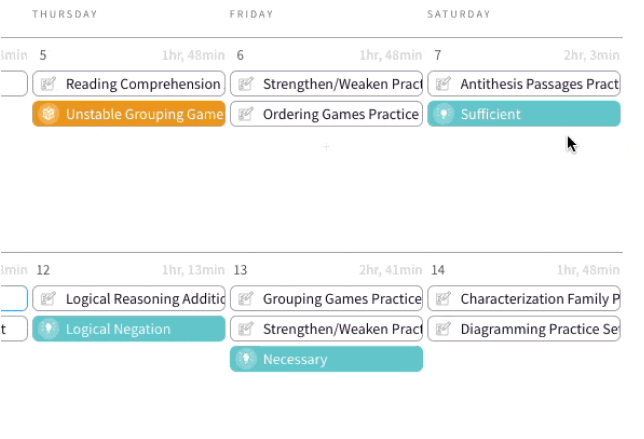Click pencil icon on Diagramming Practice Set

click(x=443, y=329)
